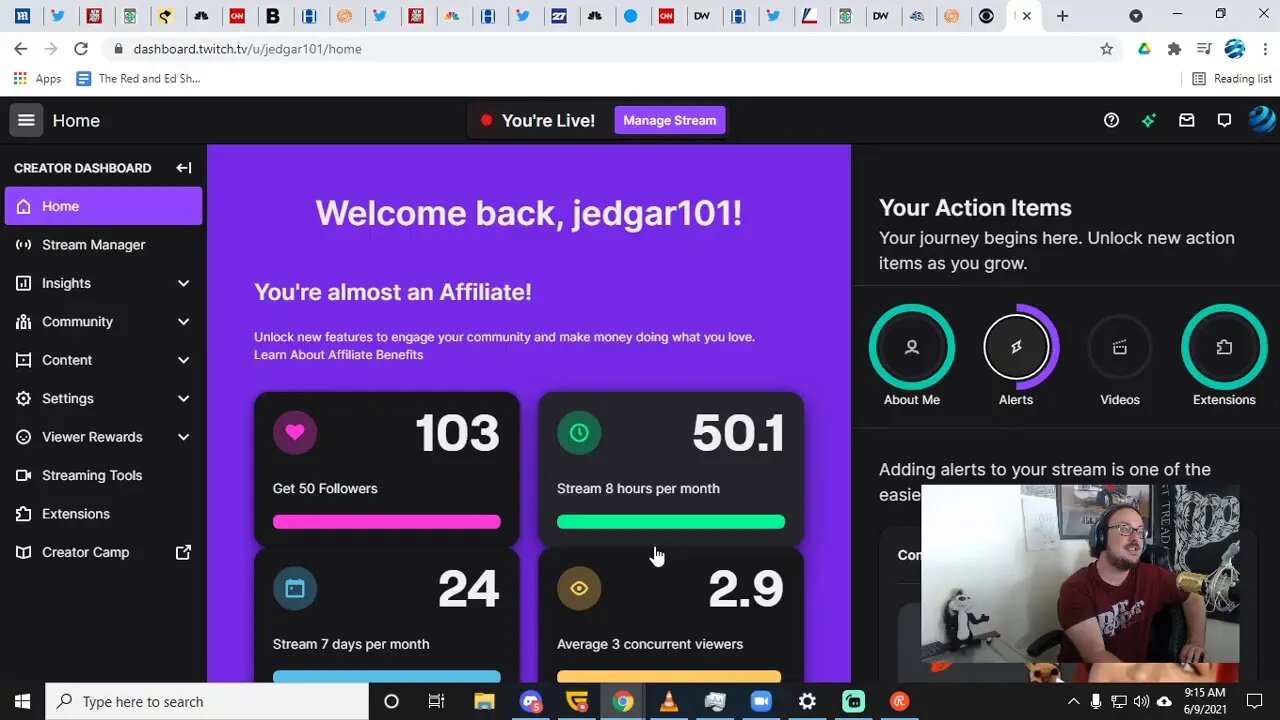Open The Red and Ed Sh... bookmark
Image resolution: width=1280 pixels, height=720 pixels.
coord(139,79)
